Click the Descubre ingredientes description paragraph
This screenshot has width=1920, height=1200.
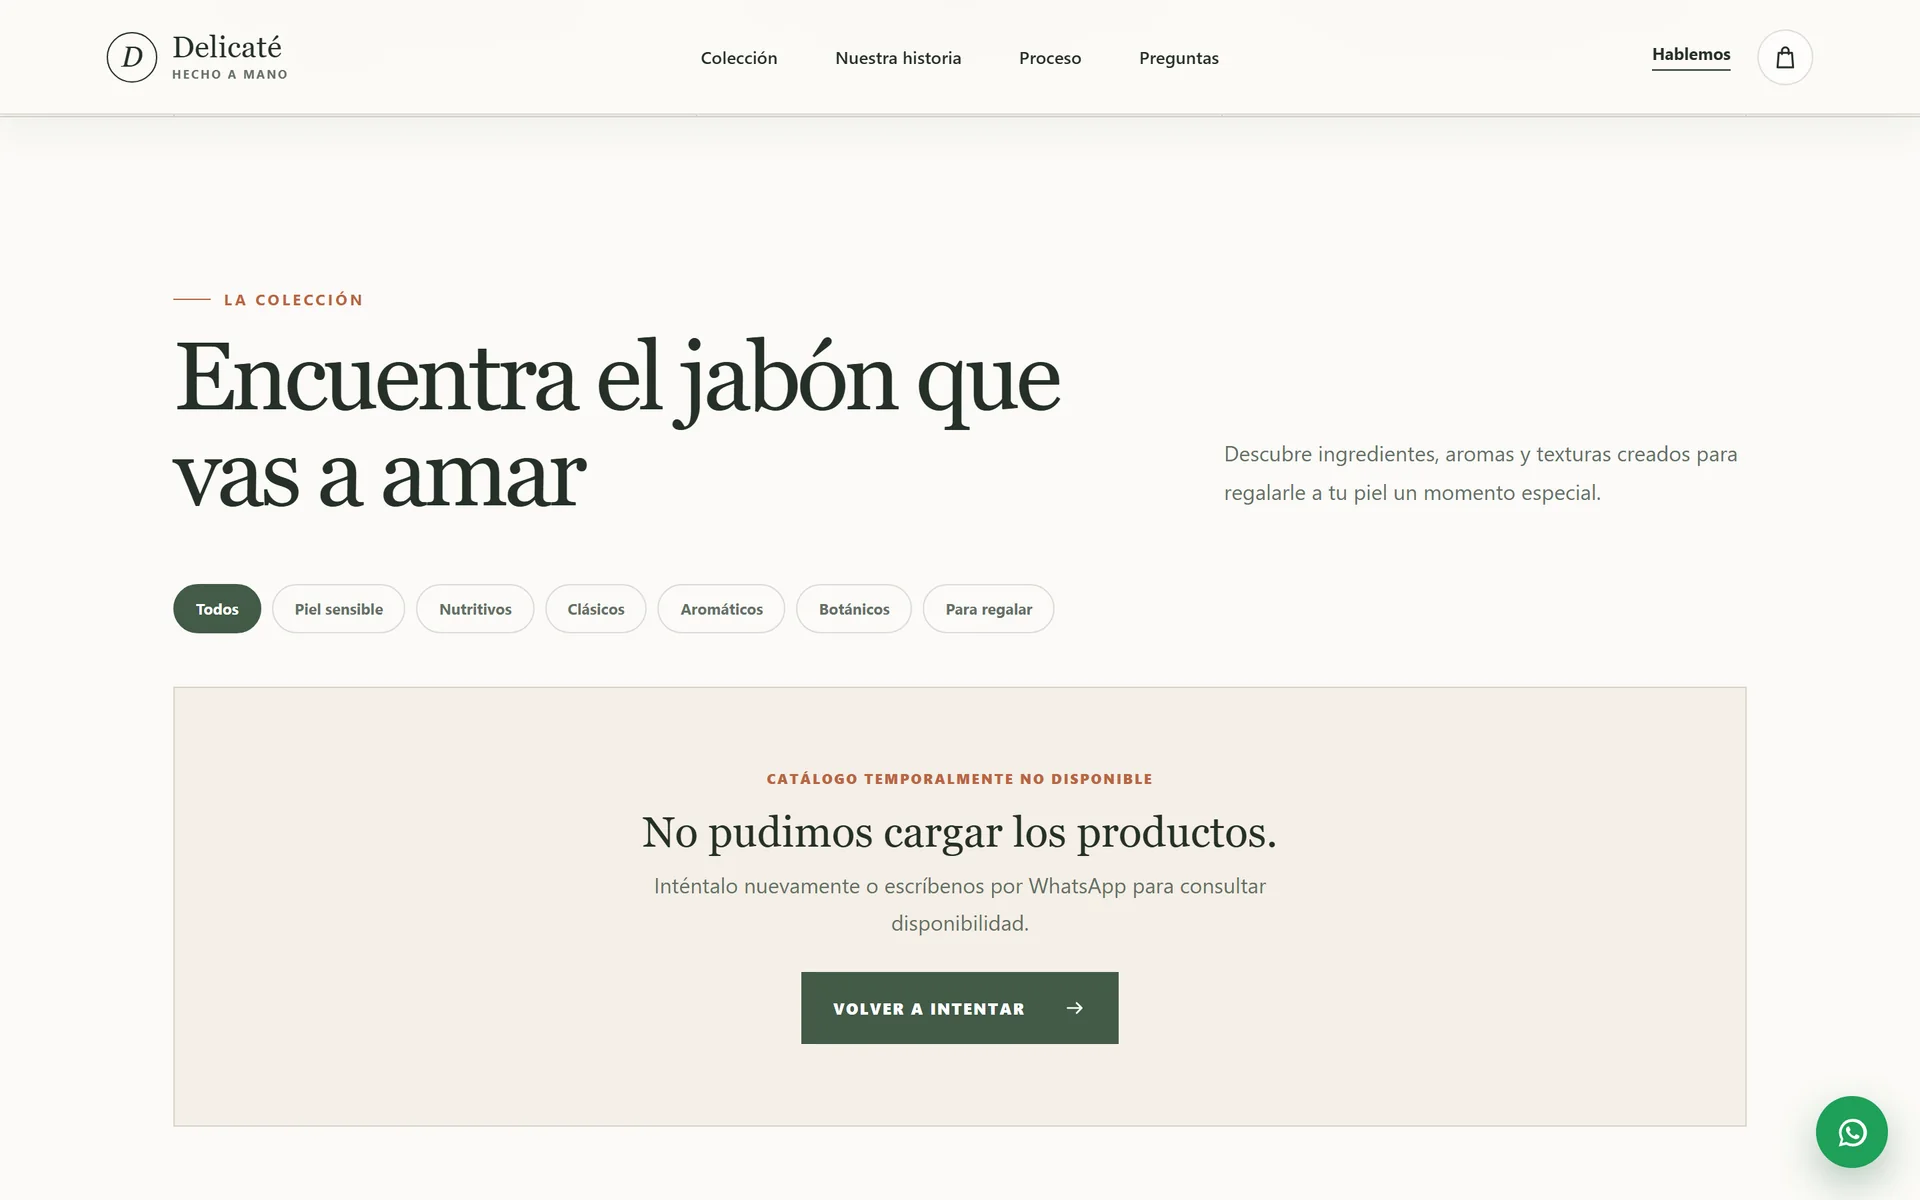[x=1481, y=473]
